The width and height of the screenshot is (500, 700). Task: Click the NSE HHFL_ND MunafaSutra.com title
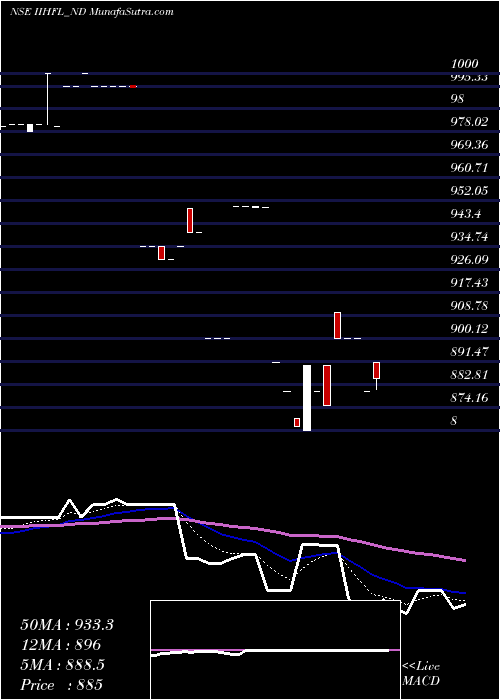coord(92,12)
